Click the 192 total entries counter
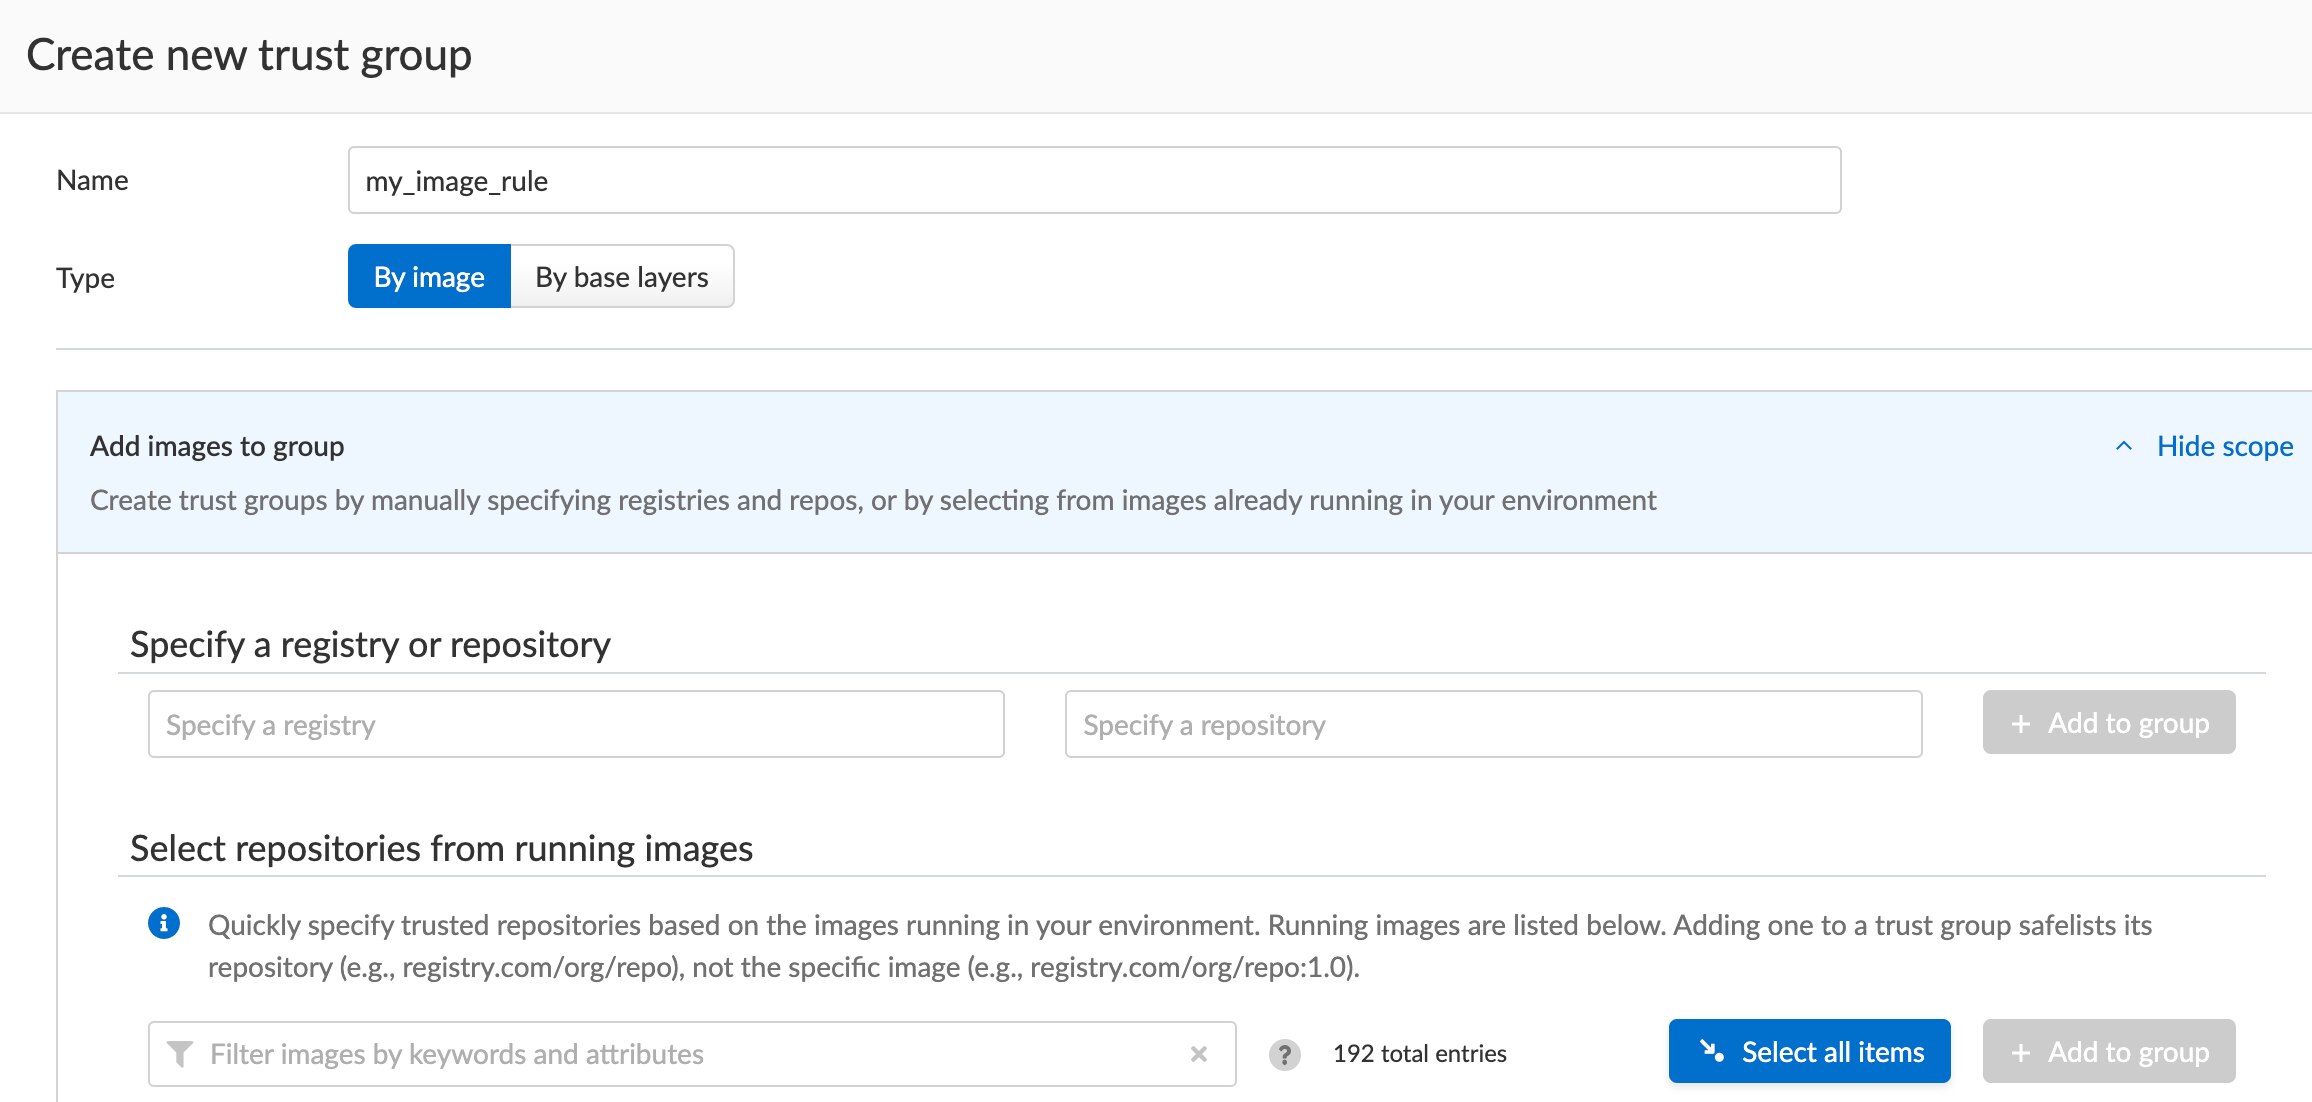This screenshot has height=1102, width=2312. pos(1420,1053)
